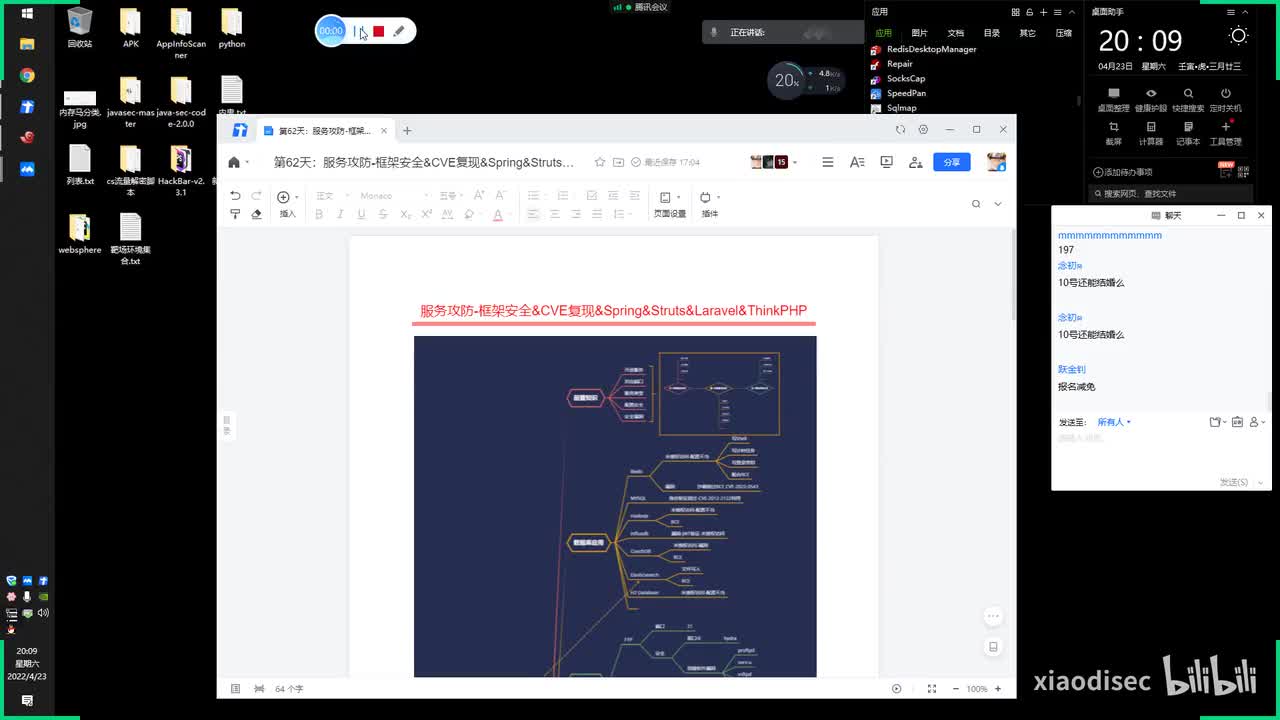1280x720 pixels.
Task: Open the Tencent Docs settings gear
Action: 923,130
